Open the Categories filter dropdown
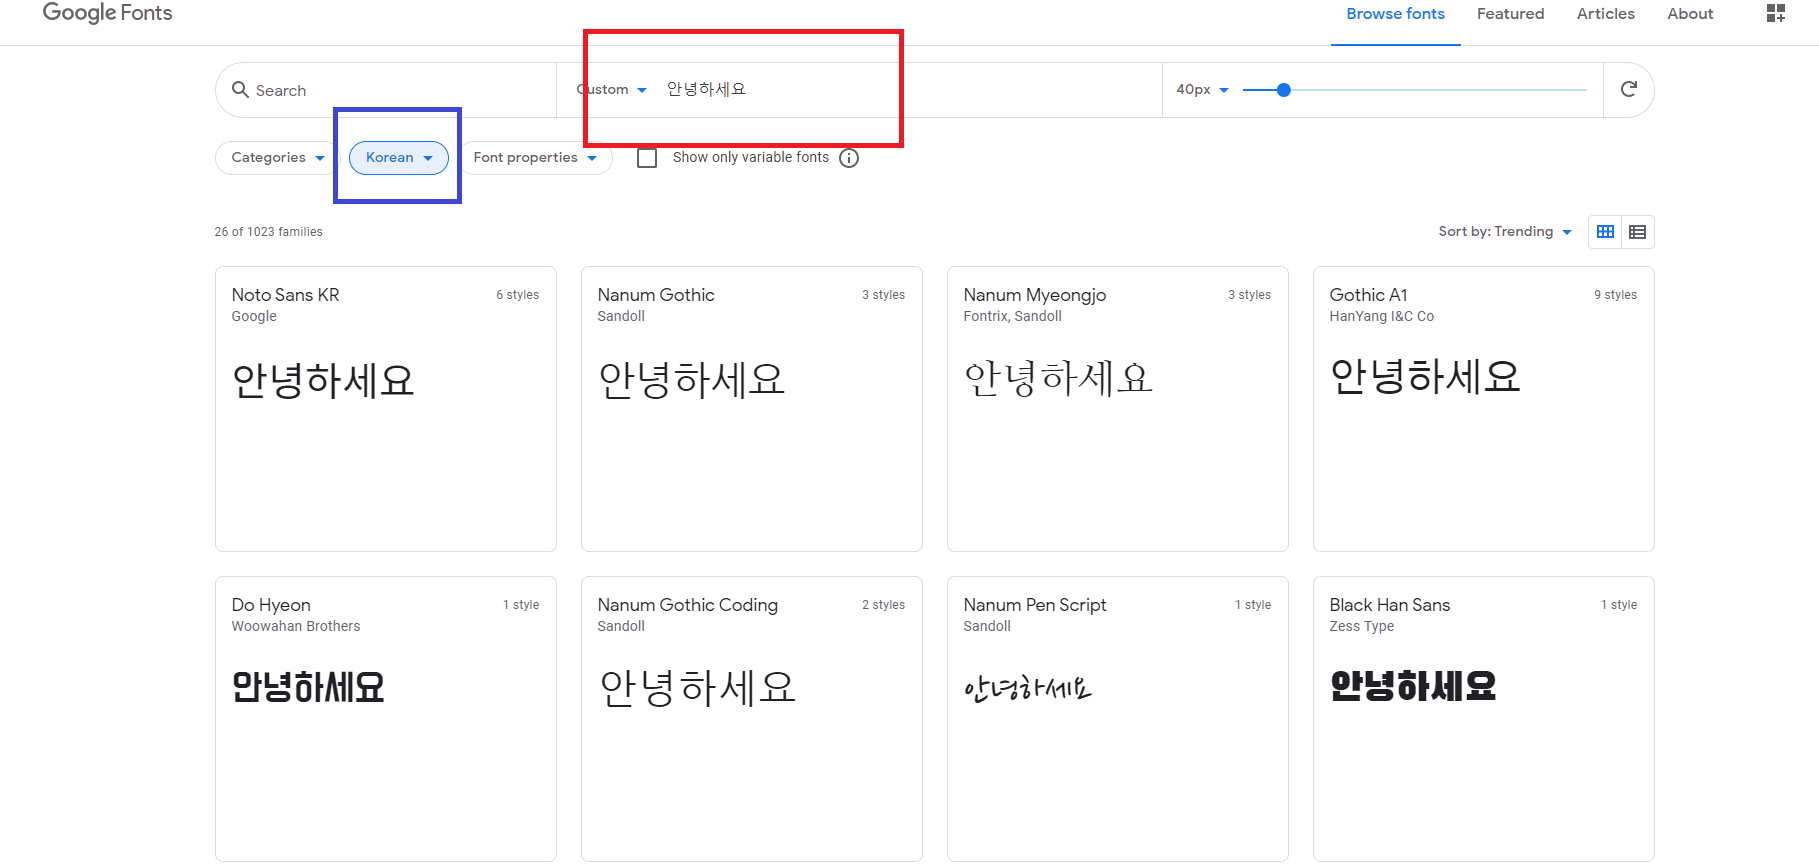The height and width of the screenshot is (867, 1819). click(277, 158)
